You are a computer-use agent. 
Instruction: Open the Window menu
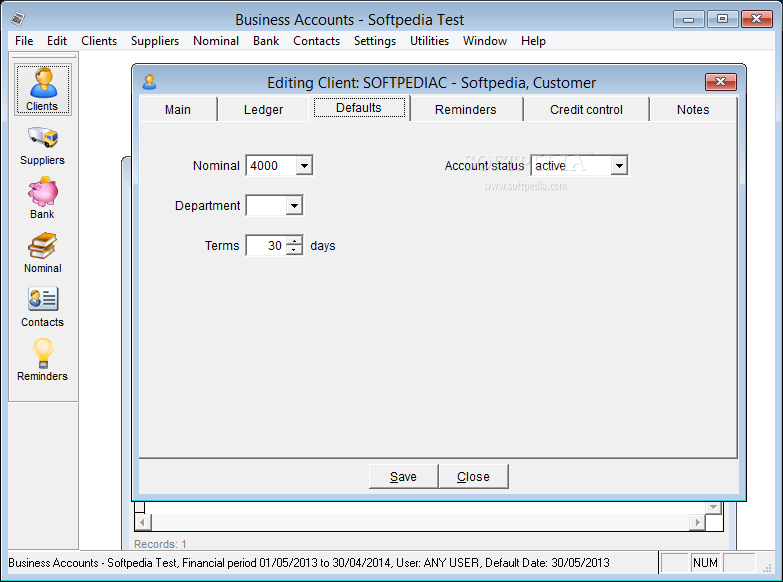pyautogui.click(x=484, y=41)
